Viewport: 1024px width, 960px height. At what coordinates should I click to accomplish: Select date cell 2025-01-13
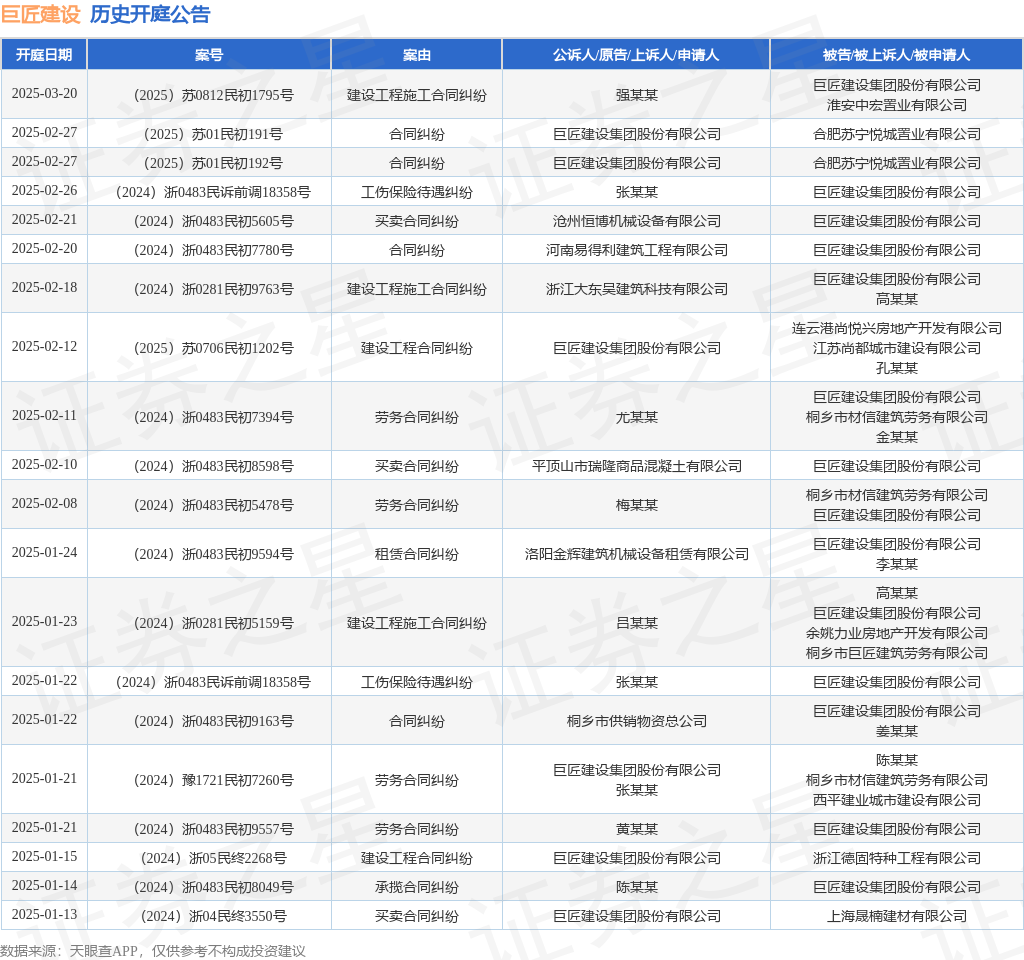click(44, 914)
